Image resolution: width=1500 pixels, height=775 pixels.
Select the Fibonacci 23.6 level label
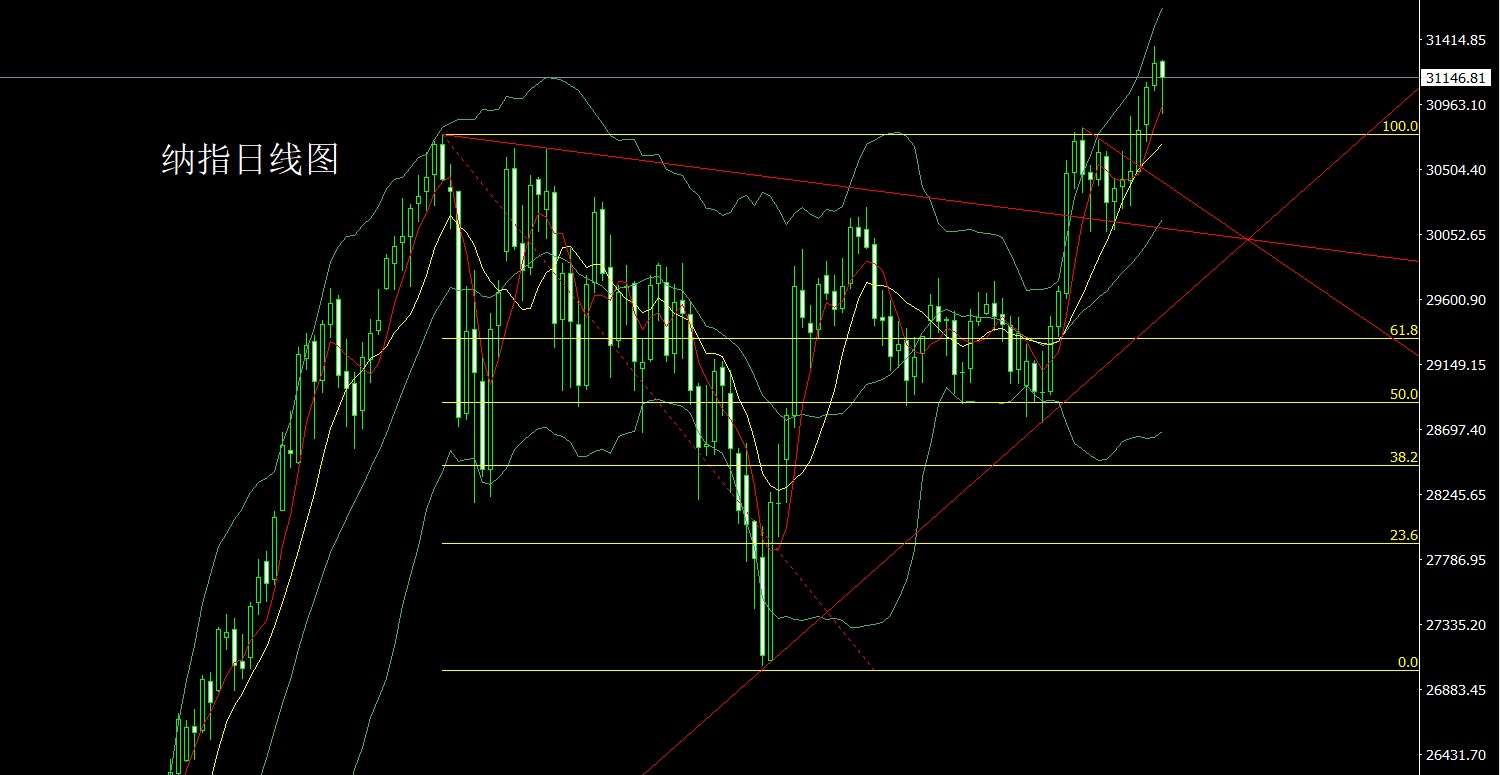(1404, 535)
